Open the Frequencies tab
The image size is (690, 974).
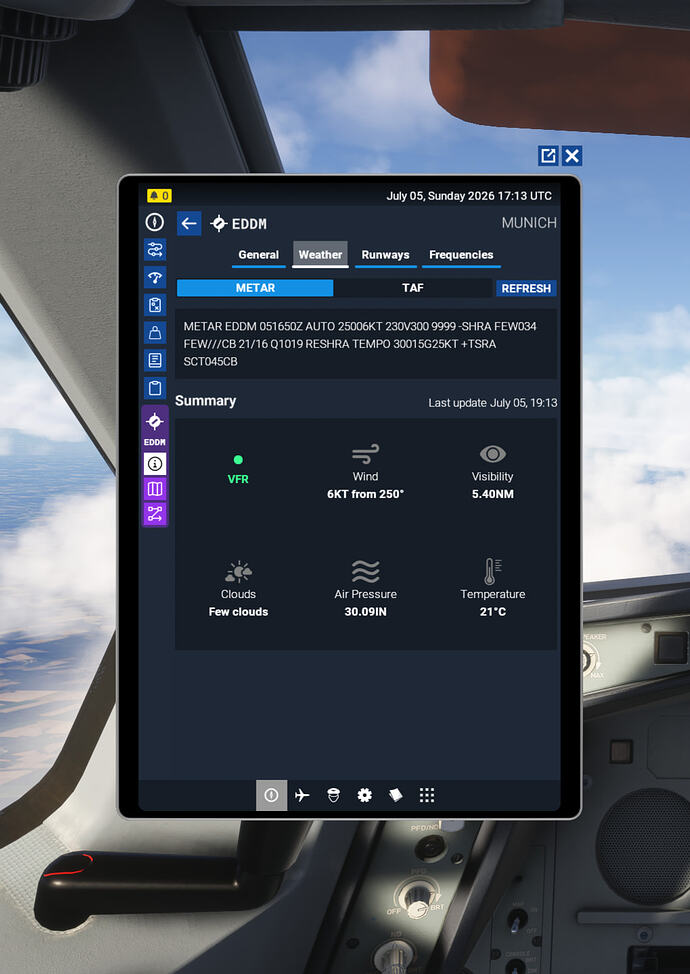click(x=461, y=255)
